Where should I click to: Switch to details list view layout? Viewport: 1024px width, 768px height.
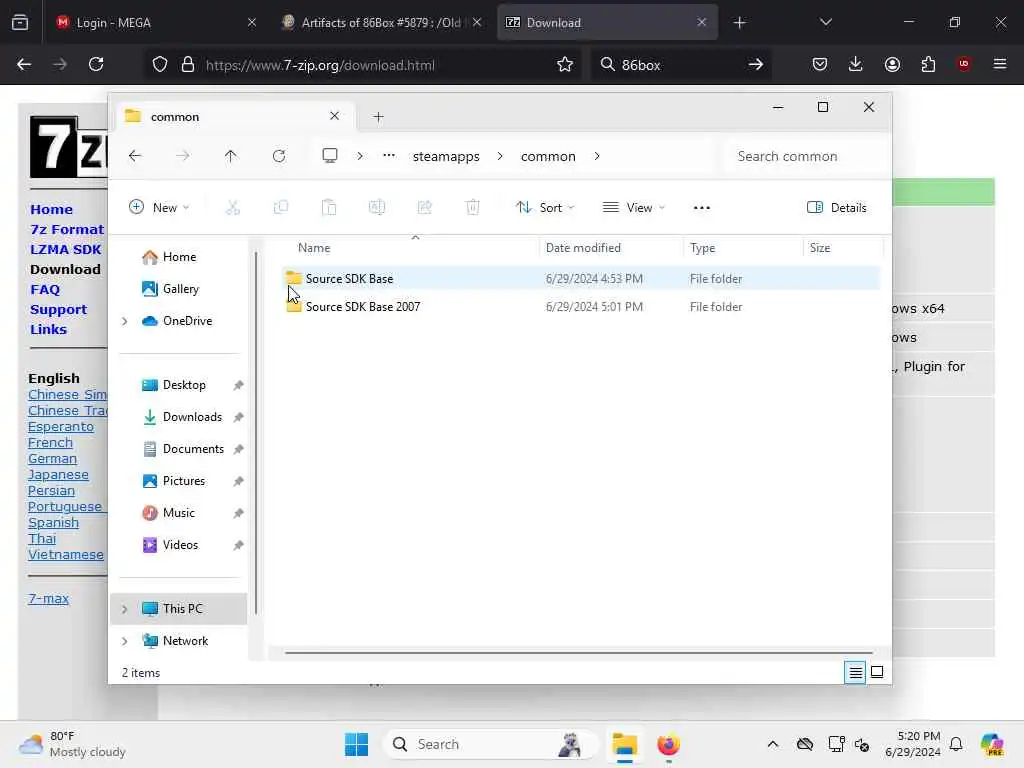click(855, 672)
